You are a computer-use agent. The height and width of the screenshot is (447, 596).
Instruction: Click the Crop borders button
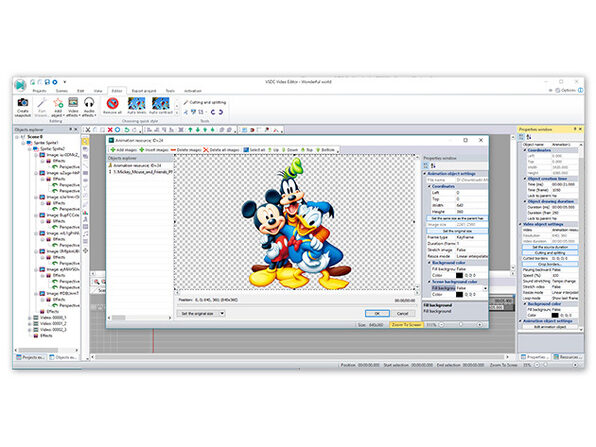[550, 264]
